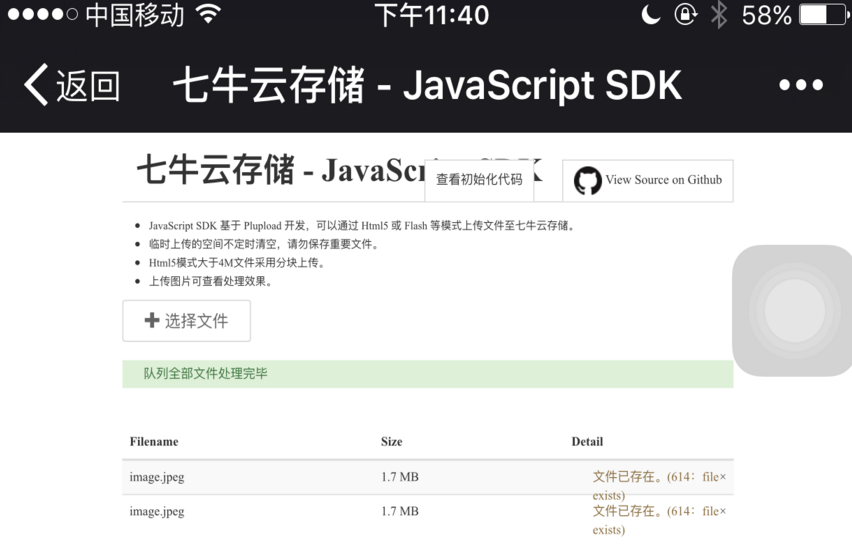852x550 pixels.
Task: Click the plus icon in 选择文件
Action: click(152, 320)
